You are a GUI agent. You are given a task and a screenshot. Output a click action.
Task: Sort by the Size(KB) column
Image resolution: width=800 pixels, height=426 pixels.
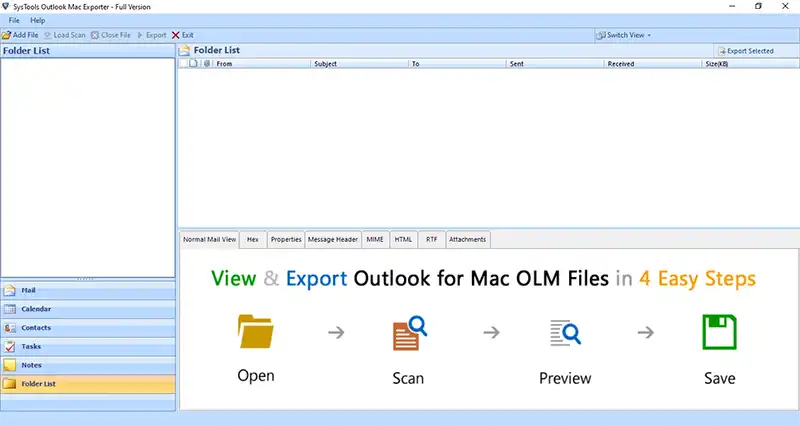pyautogui.click(x=750, y=64)
